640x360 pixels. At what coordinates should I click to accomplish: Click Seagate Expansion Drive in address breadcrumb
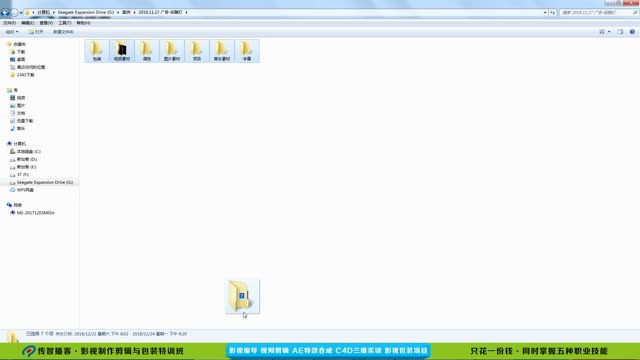pos(86,13)
